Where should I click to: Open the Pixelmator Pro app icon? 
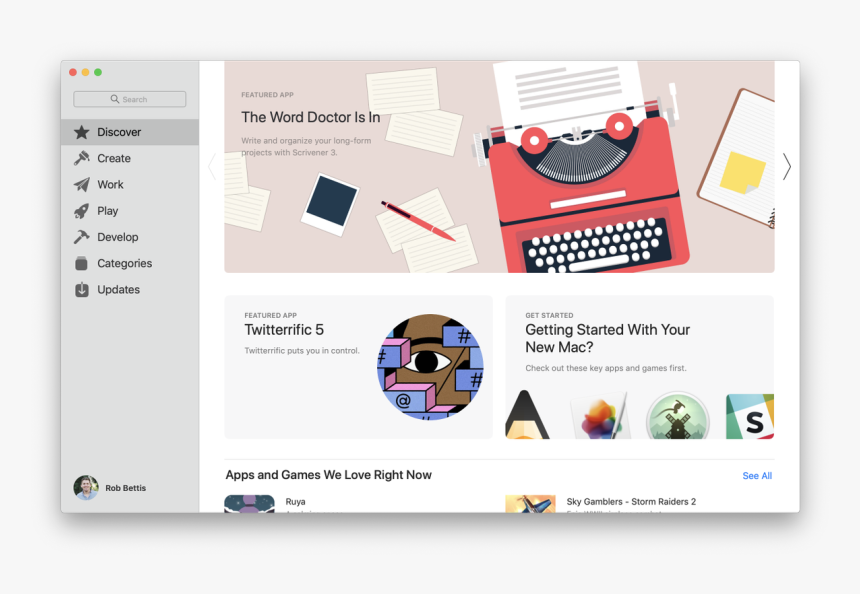click(x=601, y=416)
